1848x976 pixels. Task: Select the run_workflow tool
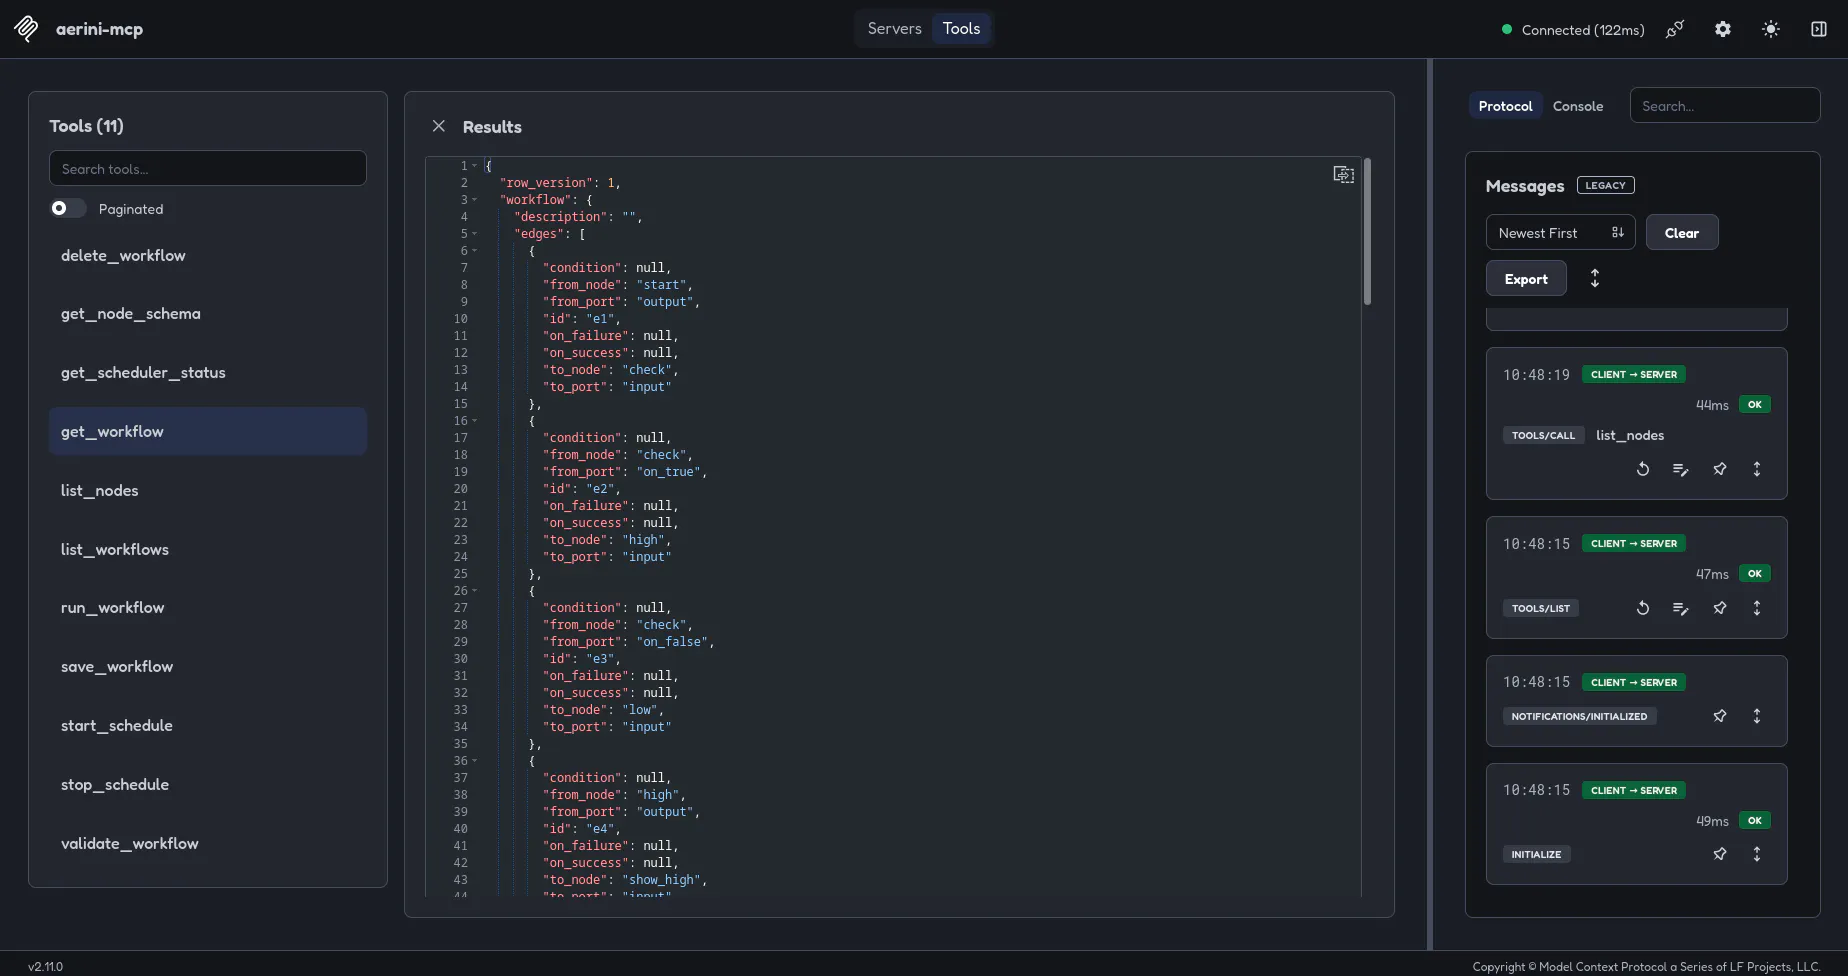pos(208,608)
